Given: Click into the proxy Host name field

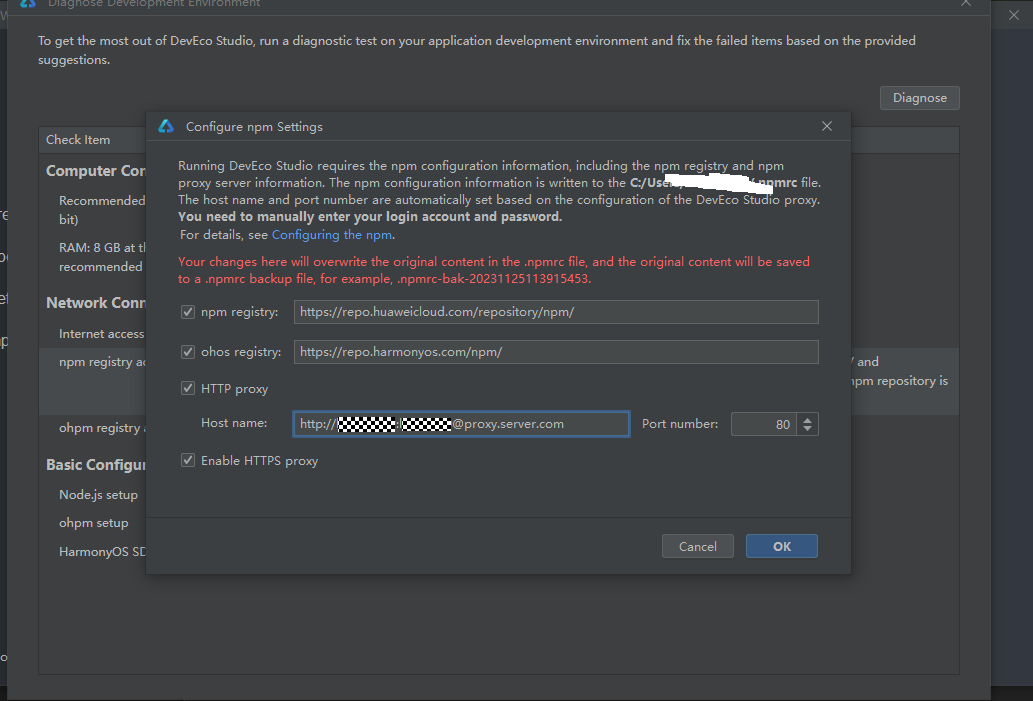Looking at the screenshot, I should click(461, 424).
